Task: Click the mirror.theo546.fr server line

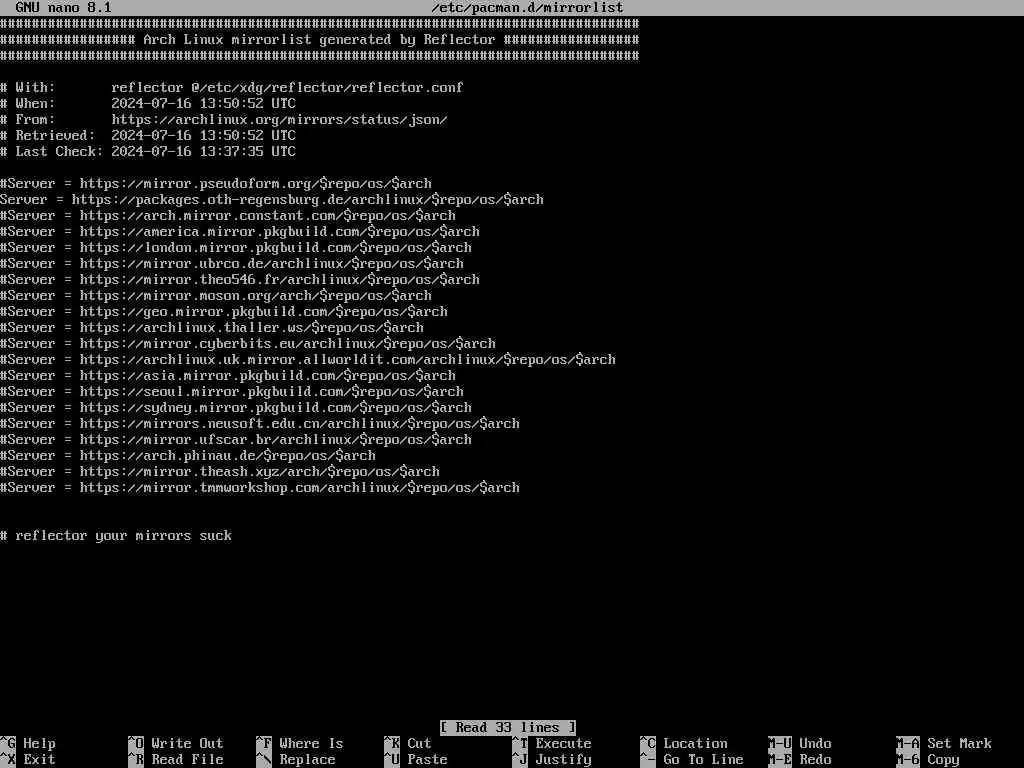Action: click(x=240, y=280)
